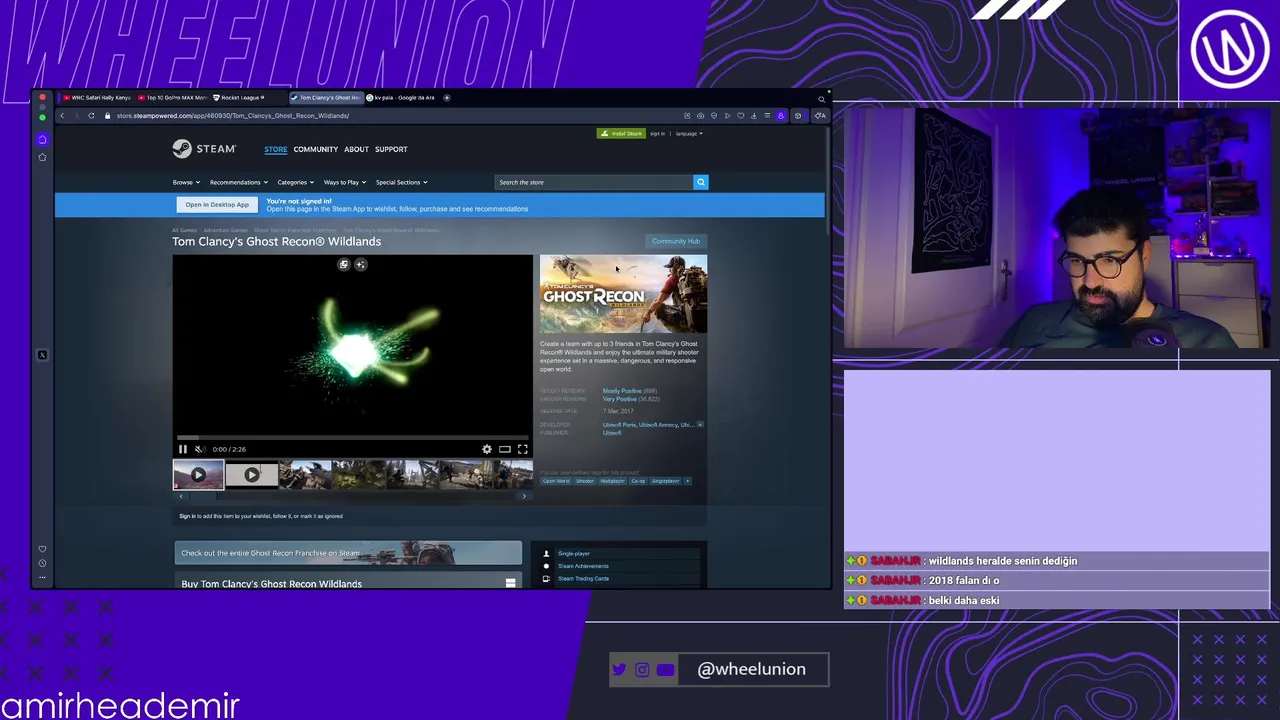Toggle theater mode on the trailer
This screenshot has height=720, width=1280.
pos(505,449)
